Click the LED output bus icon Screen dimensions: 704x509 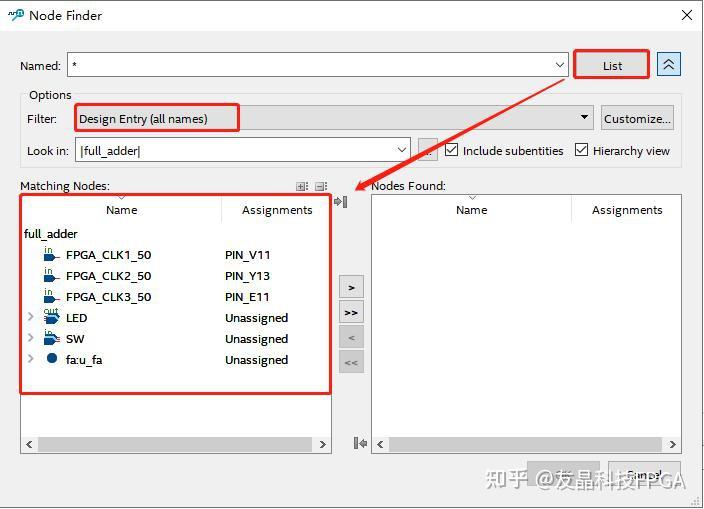click(x=51, y=317)
